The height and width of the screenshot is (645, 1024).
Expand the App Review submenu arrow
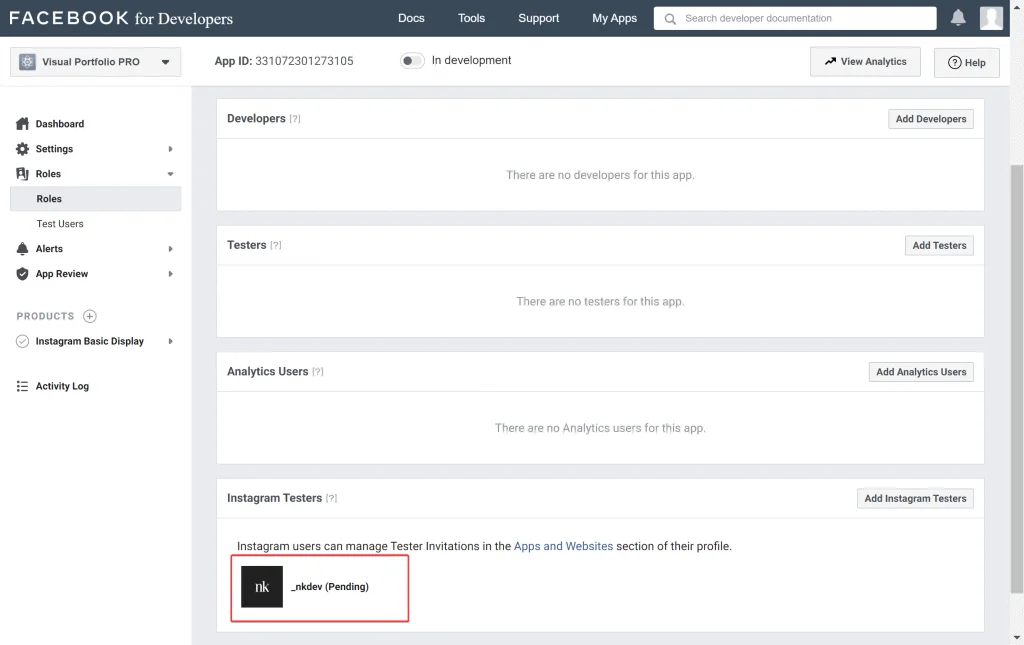[x=170, y=274]
